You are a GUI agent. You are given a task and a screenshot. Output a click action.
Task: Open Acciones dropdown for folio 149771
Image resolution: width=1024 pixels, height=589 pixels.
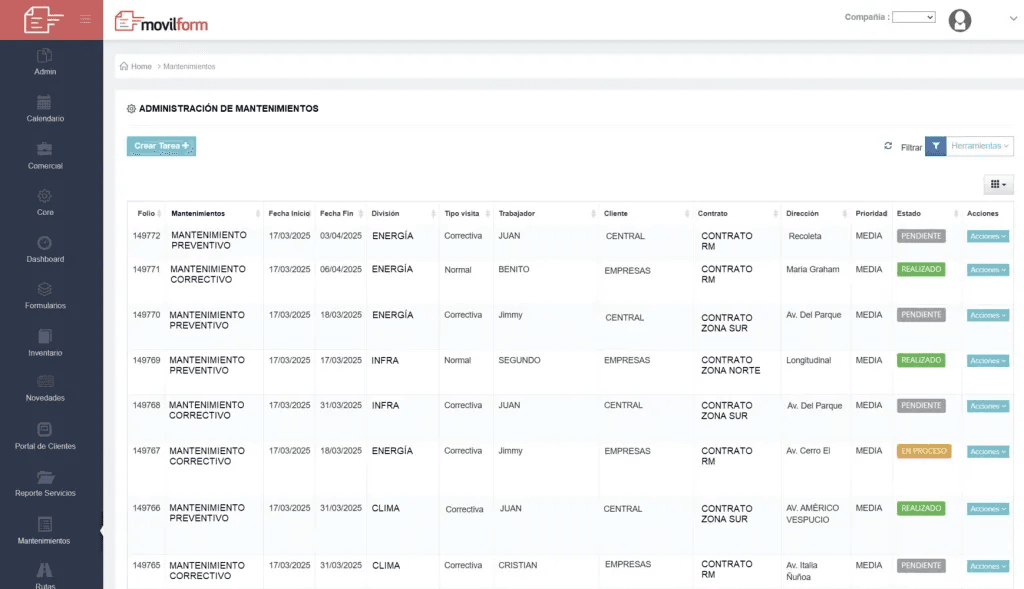coord(987,270)
